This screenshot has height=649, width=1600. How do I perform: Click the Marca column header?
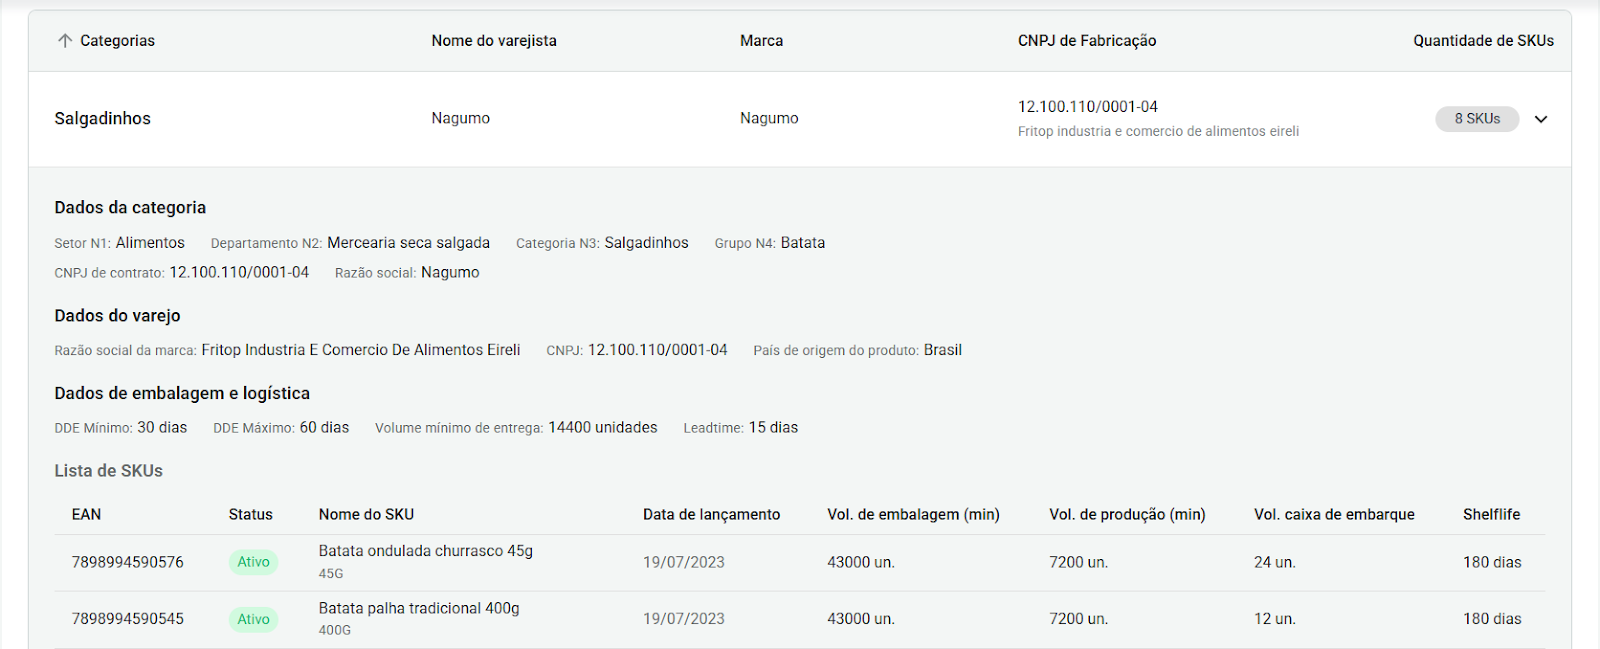point(761,41)
